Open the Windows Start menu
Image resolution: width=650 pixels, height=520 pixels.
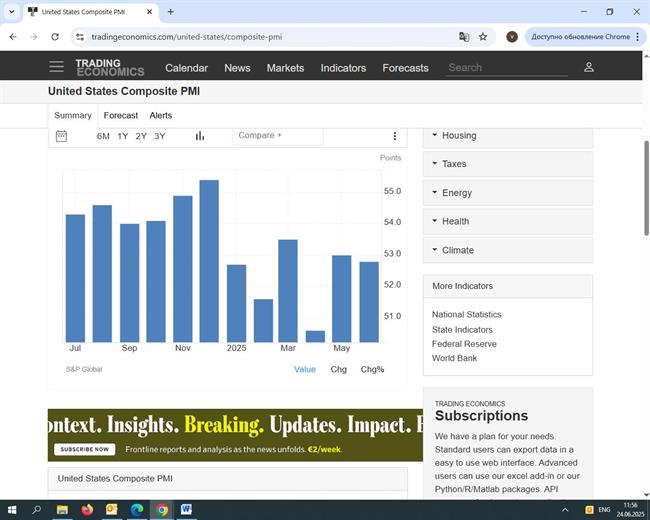12,510
